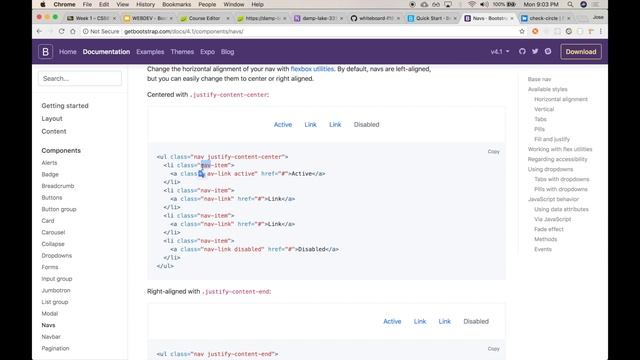640x360 pixels.
Task: Click the docs Search field
Action: (x=80, y=78)
